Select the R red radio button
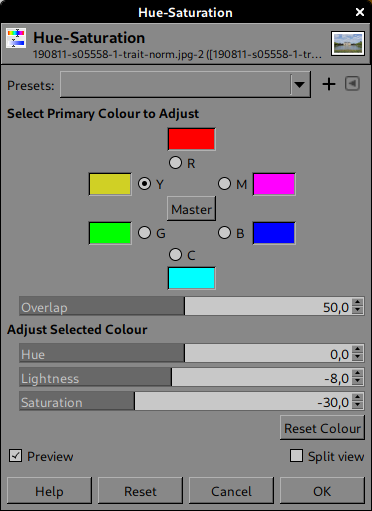 tap(176, 163)
